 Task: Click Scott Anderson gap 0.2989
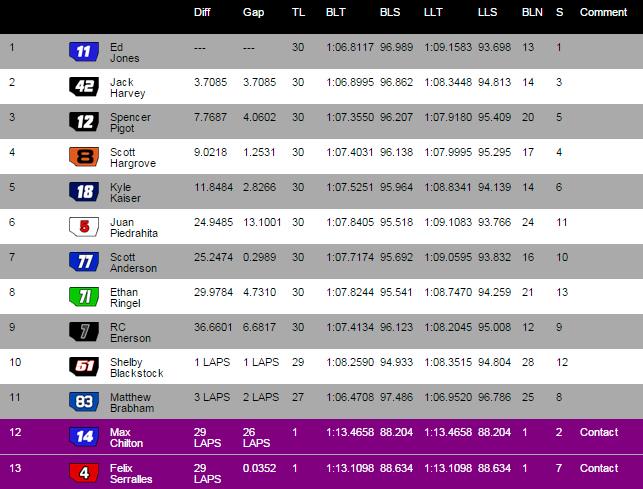(259, 258)
